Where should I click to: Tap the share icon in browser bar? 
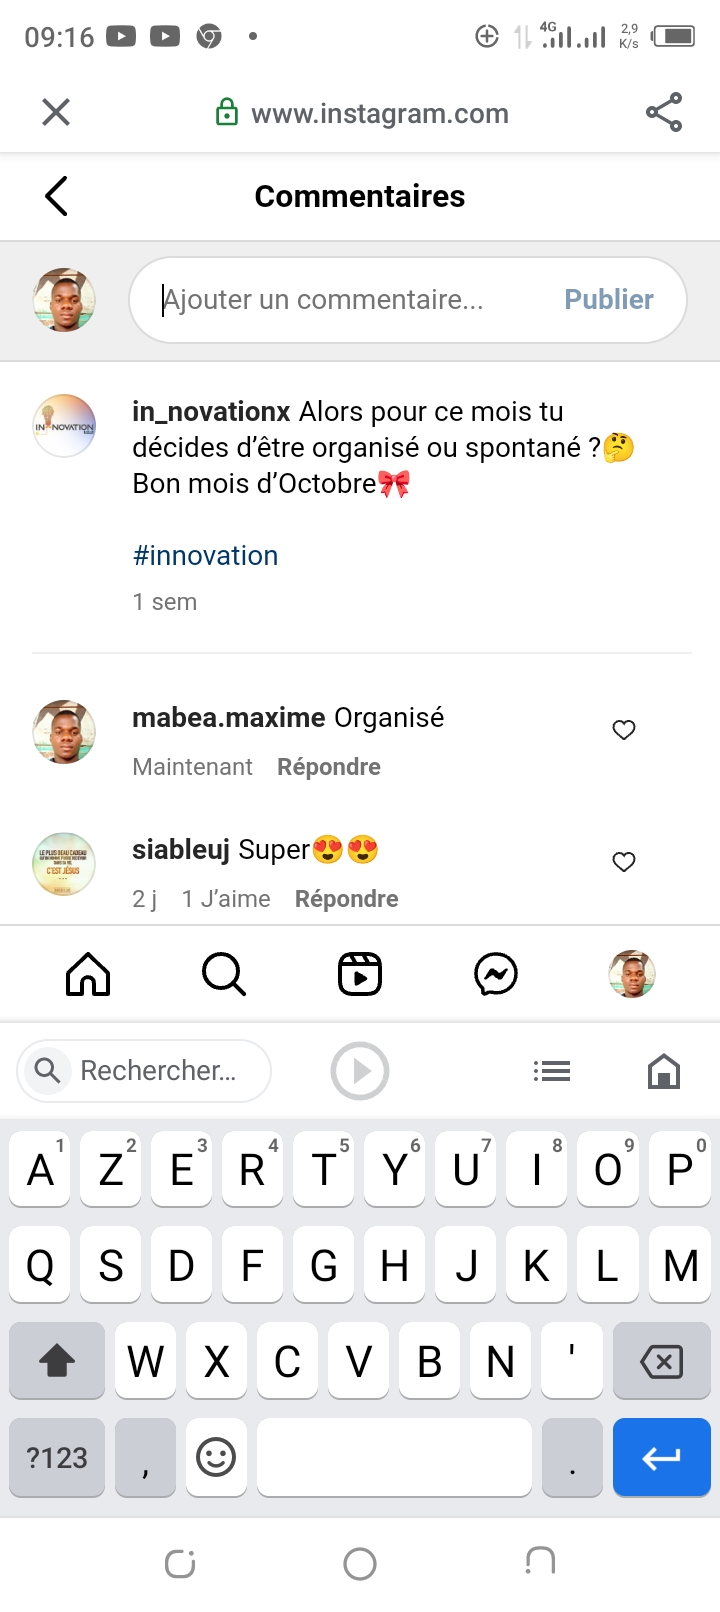click(x=664, y=112)
